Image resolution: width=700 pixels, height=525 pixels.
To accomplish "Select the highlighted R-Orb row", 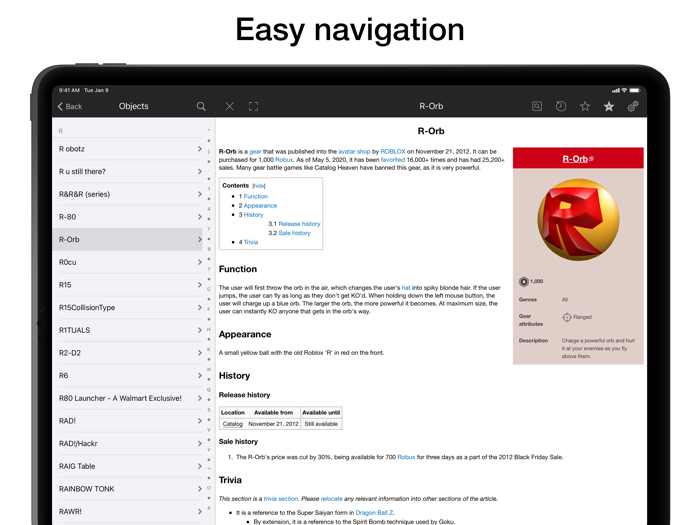I will click(x=128, y=239).
